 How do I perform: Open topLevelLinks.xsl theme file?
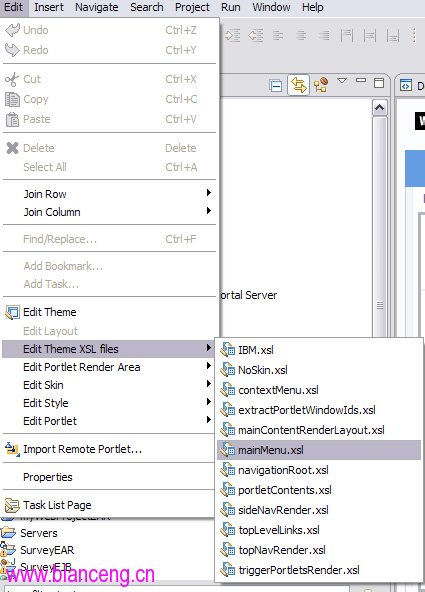[x=319, y=530]
